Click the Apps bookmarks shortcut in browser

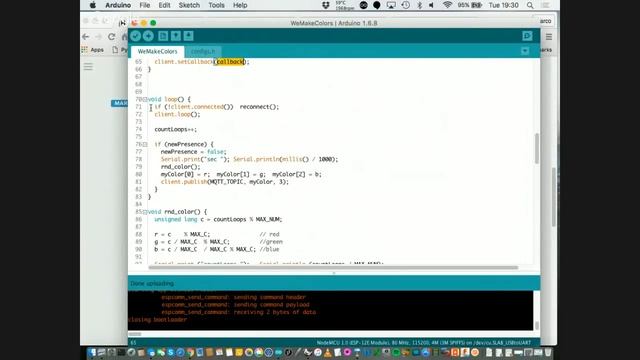[93, 50]
